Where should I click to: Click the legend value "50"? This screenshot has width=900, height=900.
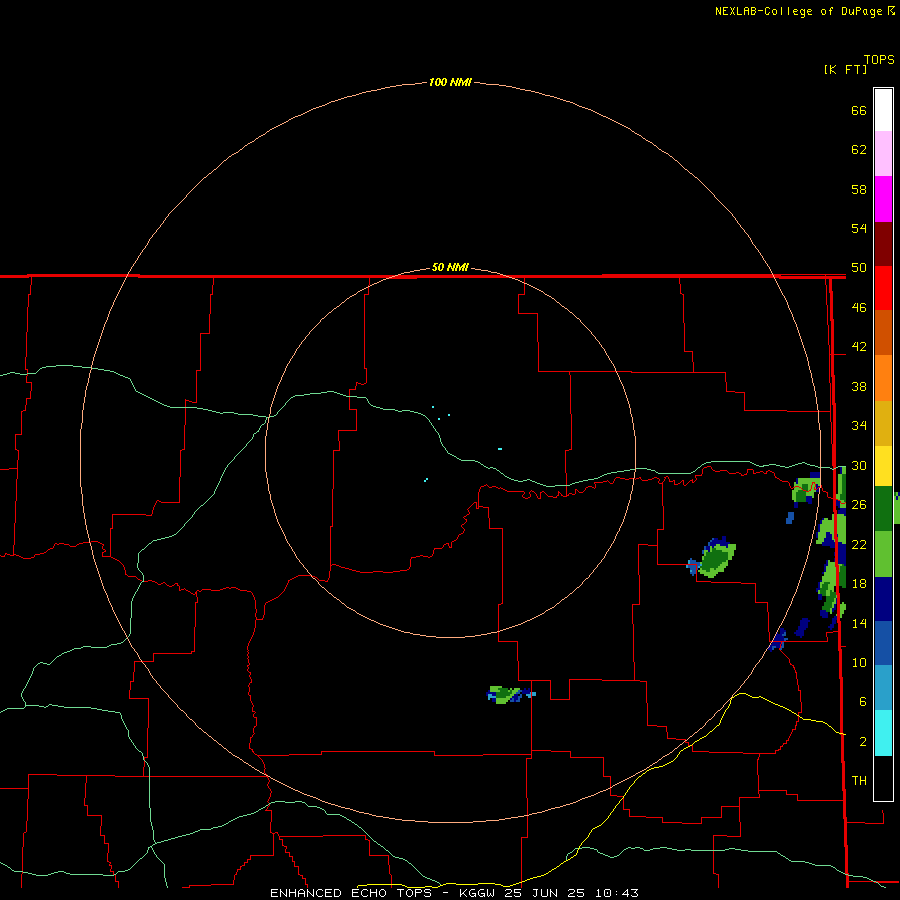click(859, 268)
